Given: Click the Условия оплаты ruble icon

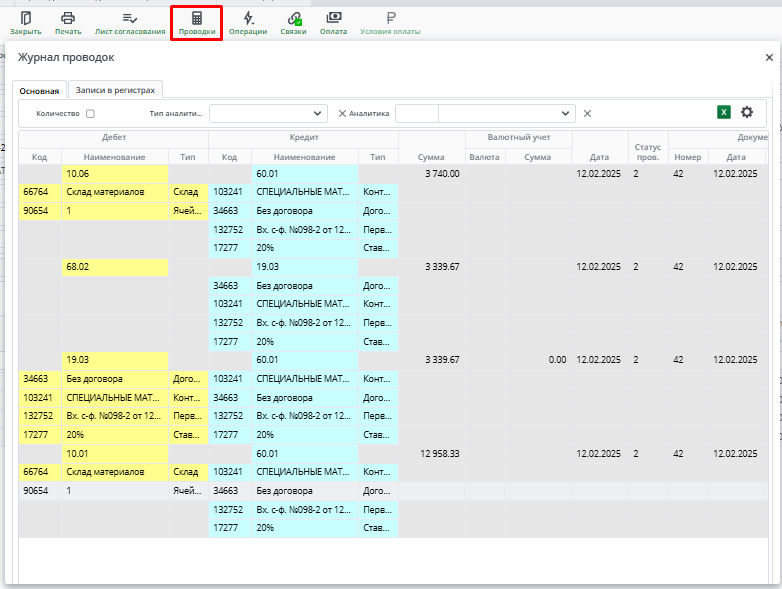Looking at the screenshot, I should point(390,19).
